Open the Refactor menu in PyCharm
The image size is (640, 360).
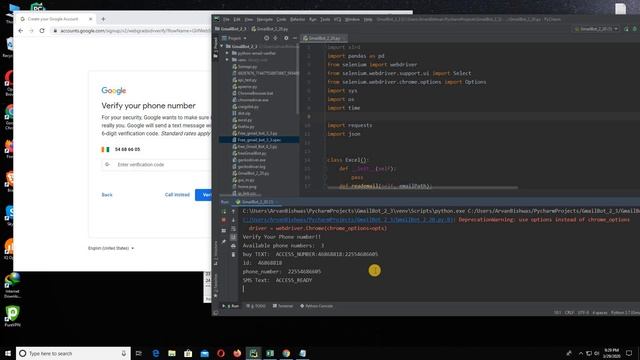point(298,19)
